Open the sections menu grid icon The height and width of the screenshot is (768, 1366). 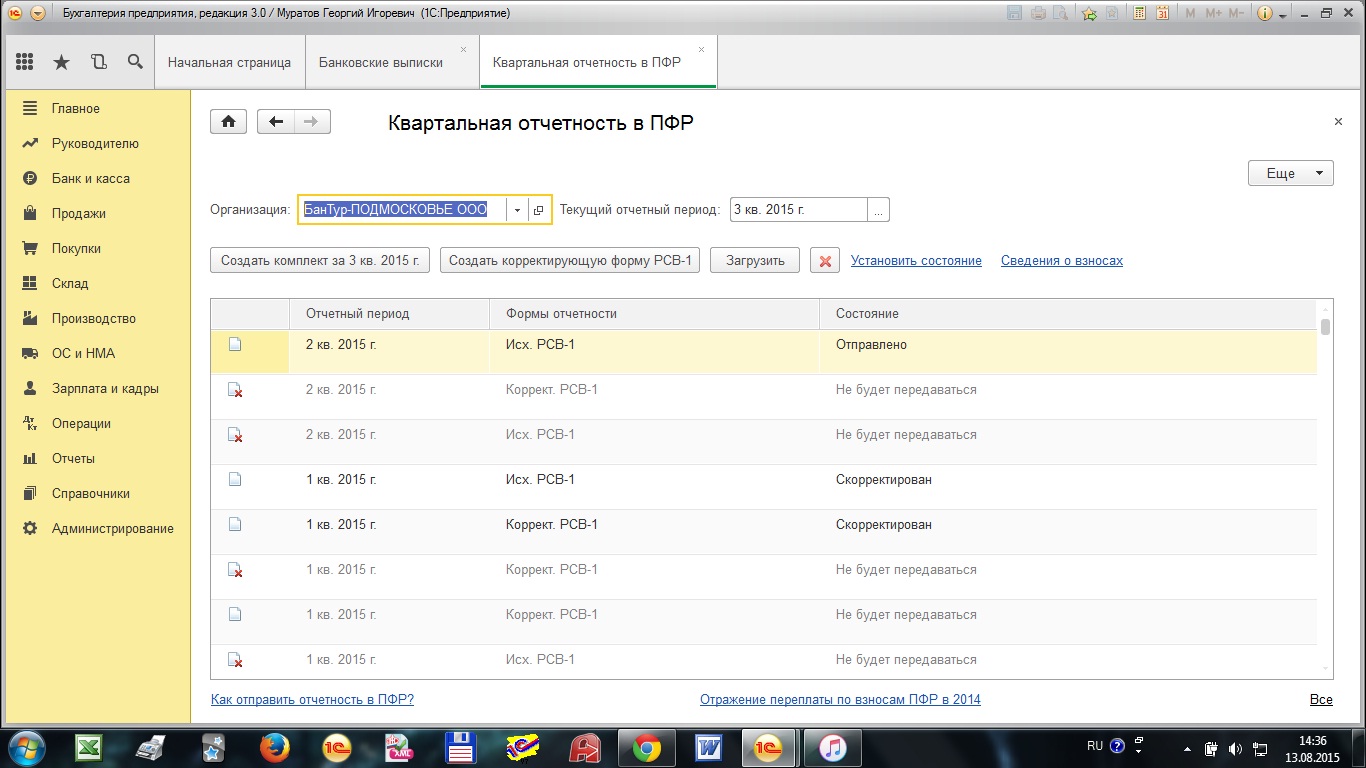[x=25, y=62]
